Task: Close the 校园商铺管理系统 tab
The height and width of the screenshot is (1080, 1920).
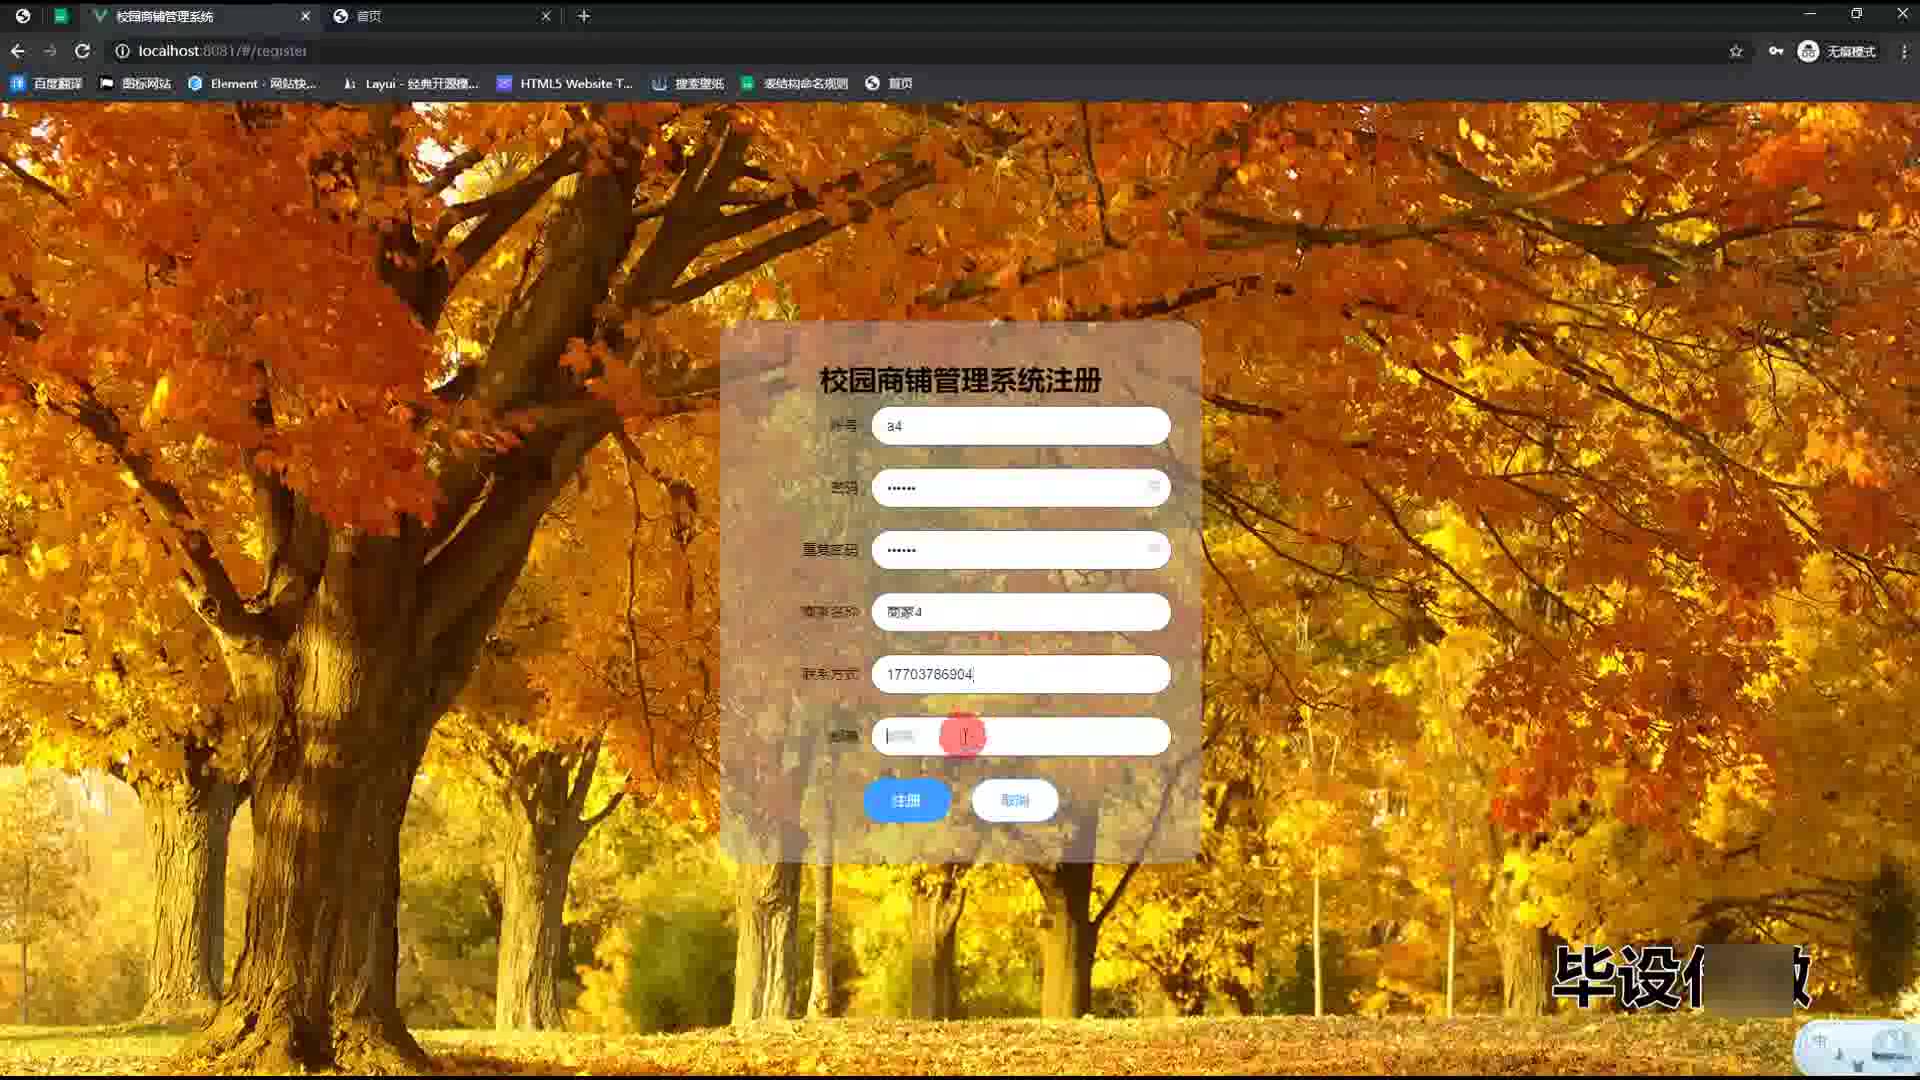Action: pos(305,16)
